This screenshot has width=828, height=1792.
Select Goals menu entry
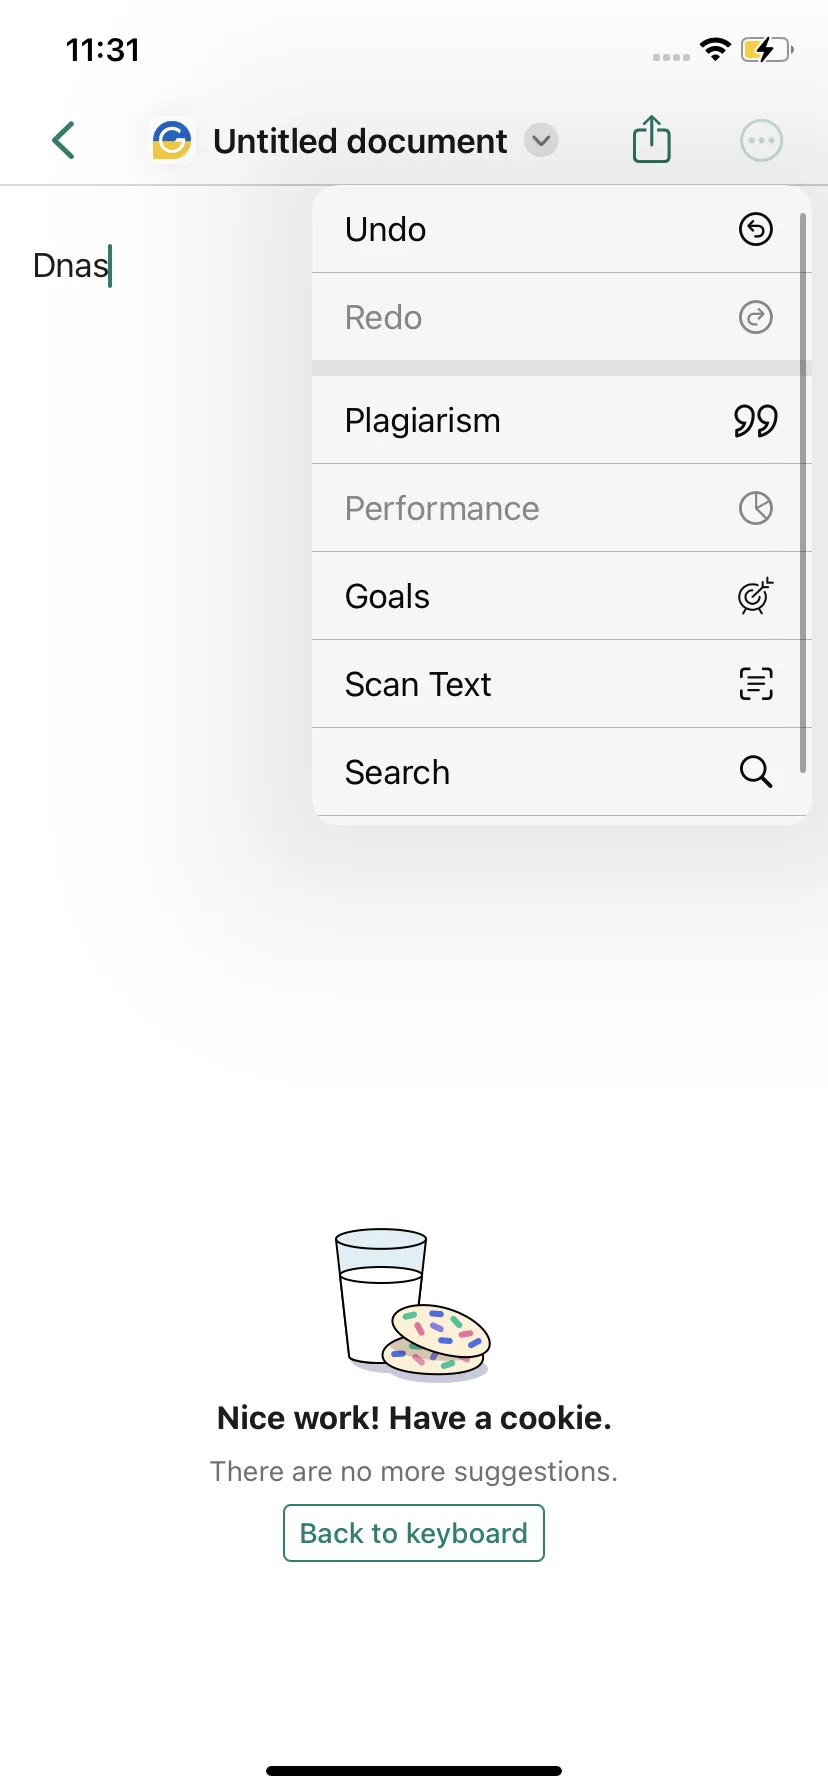[x=561, y=596]
